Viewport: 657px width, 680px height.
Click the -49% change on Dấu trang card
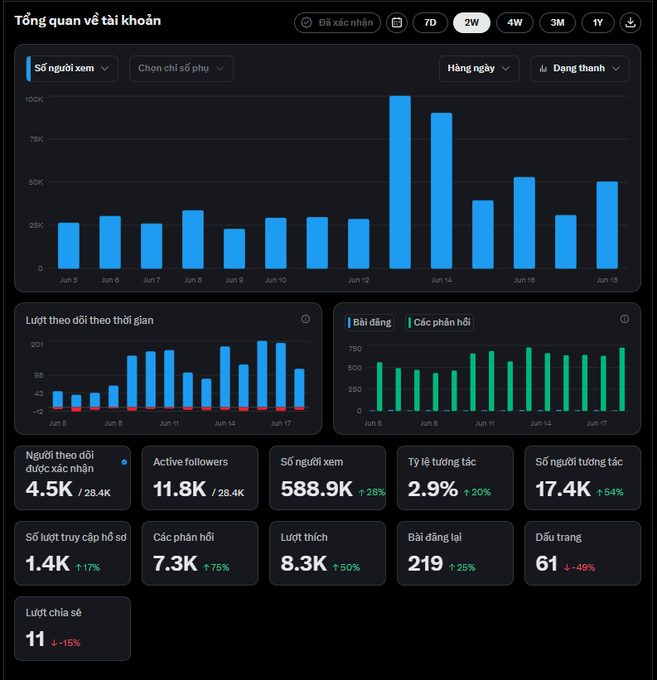click(x=579, y=568)
